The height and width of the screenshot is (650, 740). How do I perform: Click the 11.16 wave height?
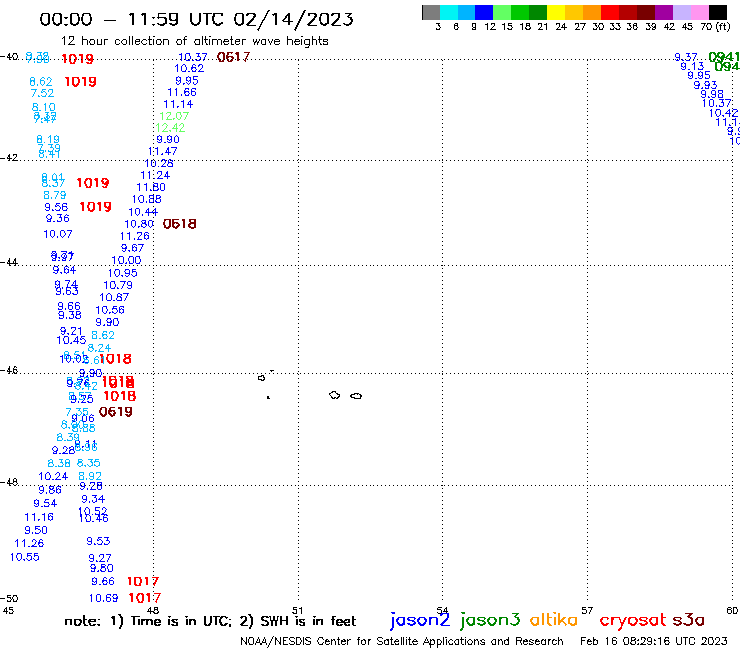click(39, 517)
